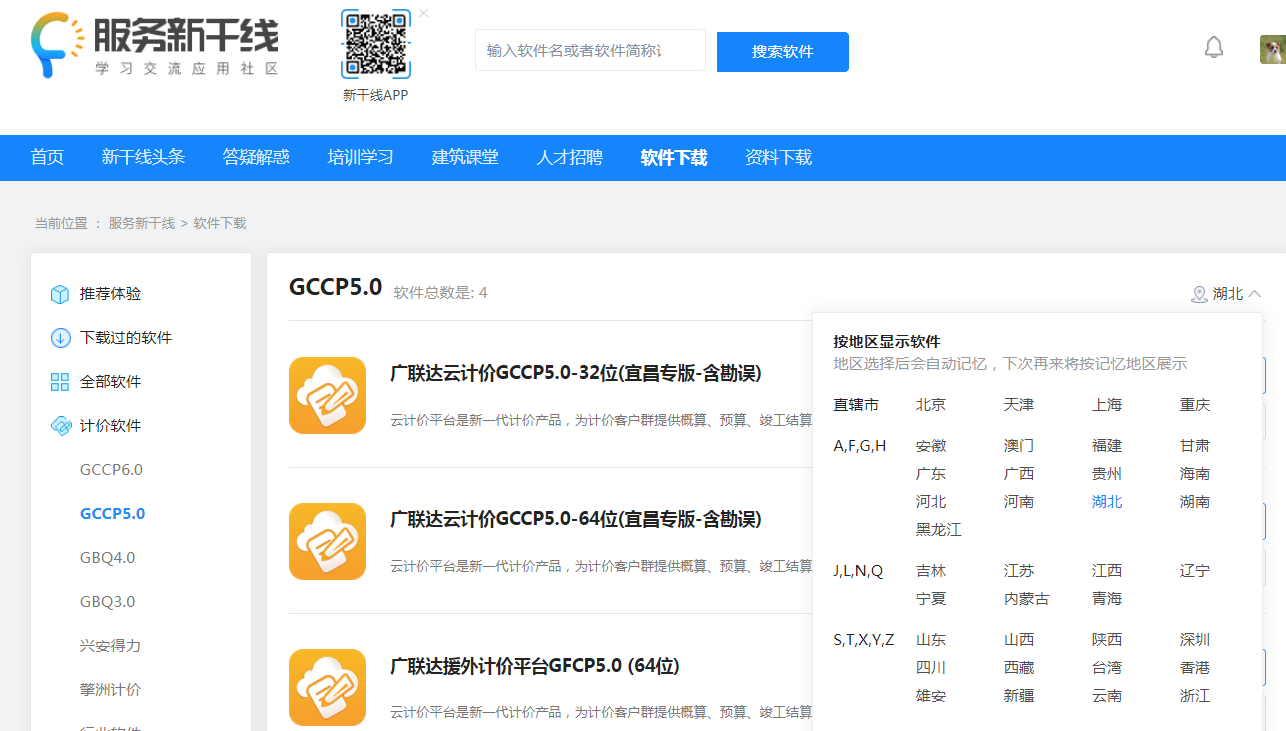
Task: Choose 江苏 in the region list
Action: [1019, 571]
